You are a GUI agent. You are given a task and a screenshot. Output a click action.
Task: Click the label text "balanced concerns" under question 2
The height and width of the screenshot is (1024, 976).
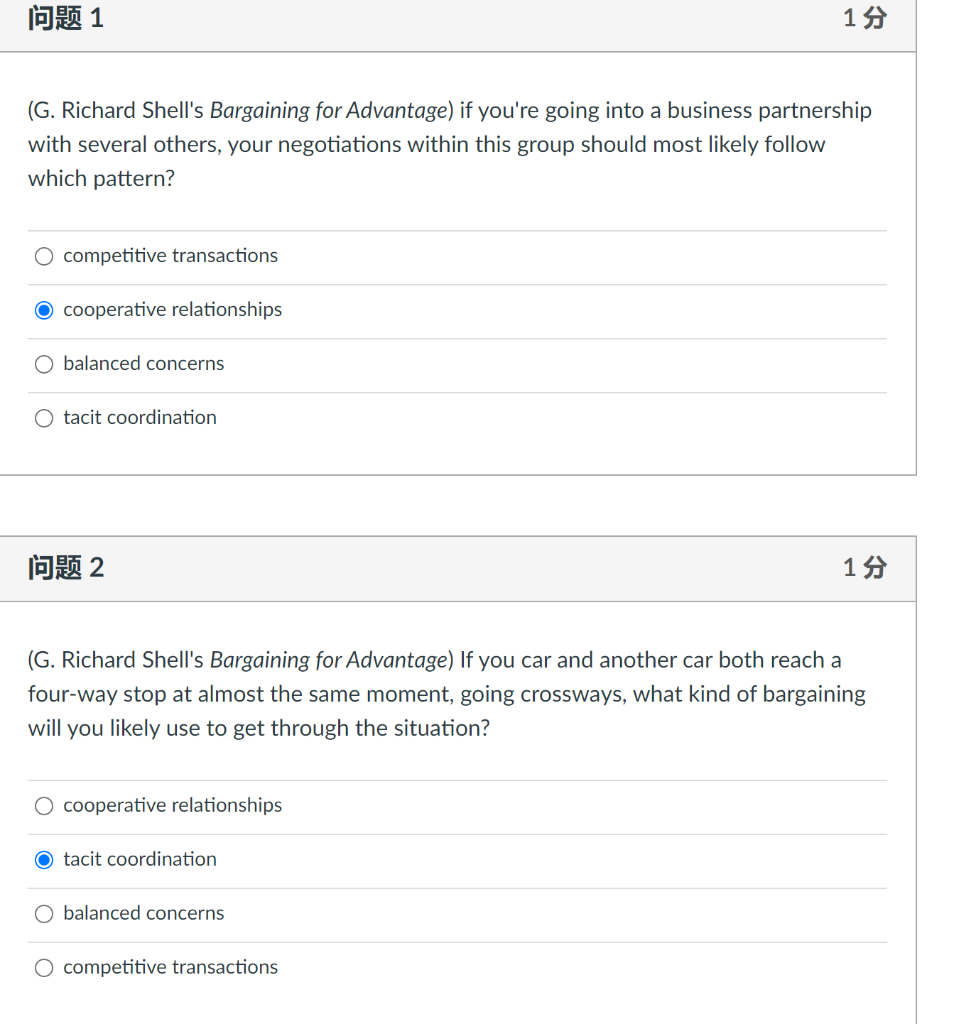[x=143, y=913]
